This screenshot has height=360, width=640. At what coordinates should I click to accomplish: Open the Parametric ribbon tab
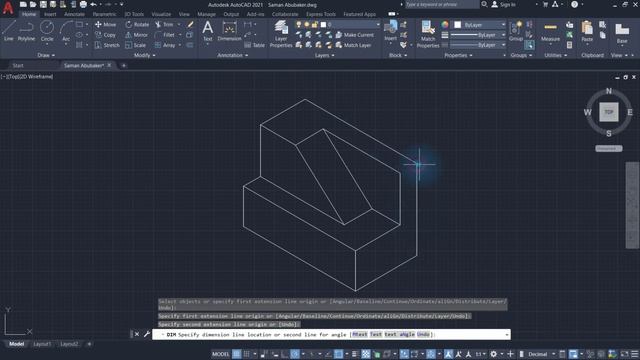(x=104, y=14)
